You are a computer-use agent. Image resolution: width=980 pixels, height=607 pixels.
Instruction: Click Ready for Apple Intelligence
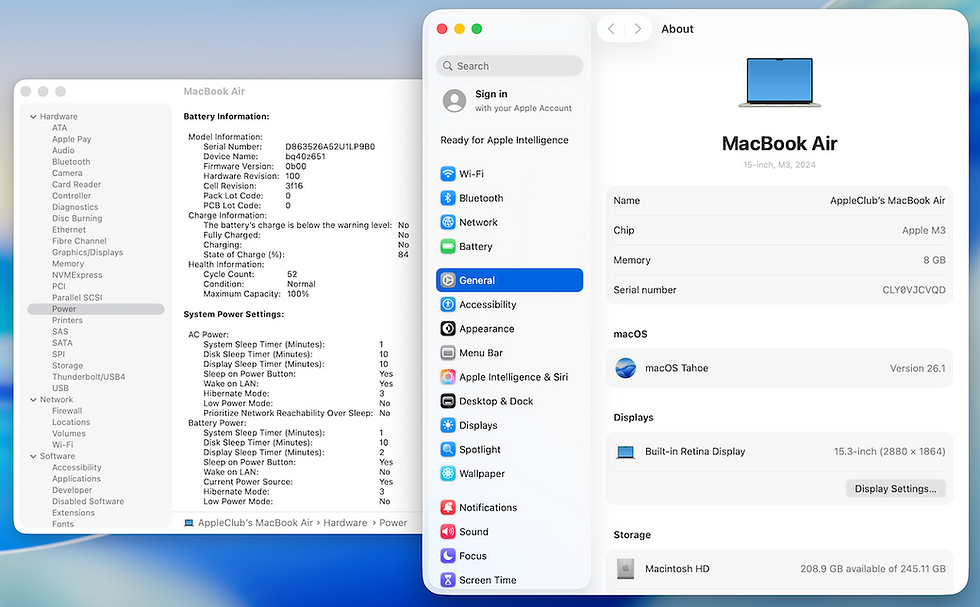tap(504, 140)
